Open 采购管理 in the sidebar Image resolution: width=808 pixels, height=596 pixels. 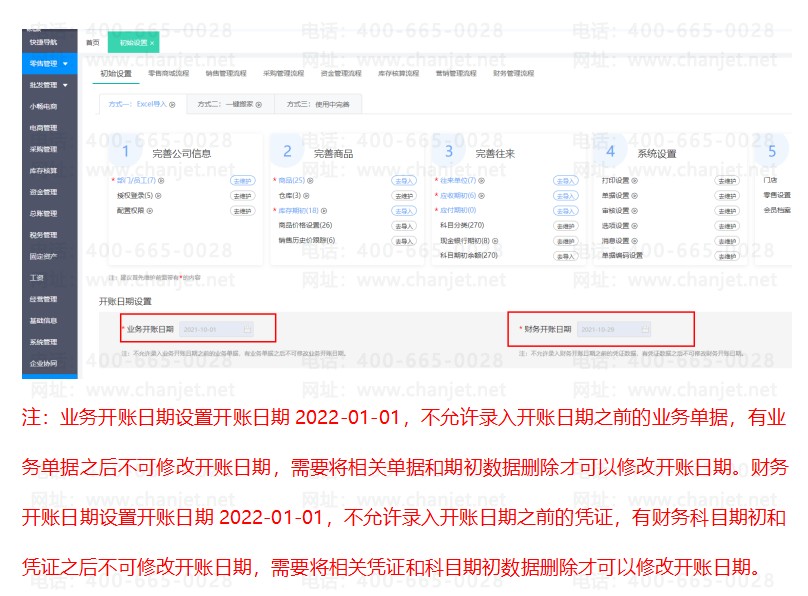(x=43, y=149)
